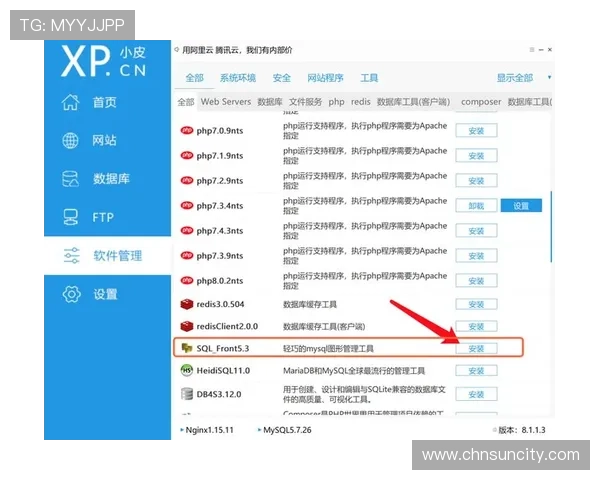Screen dimensions: 600x480
Task: Click the redis3.0.504 cube icon
Action: coord(187,304)
